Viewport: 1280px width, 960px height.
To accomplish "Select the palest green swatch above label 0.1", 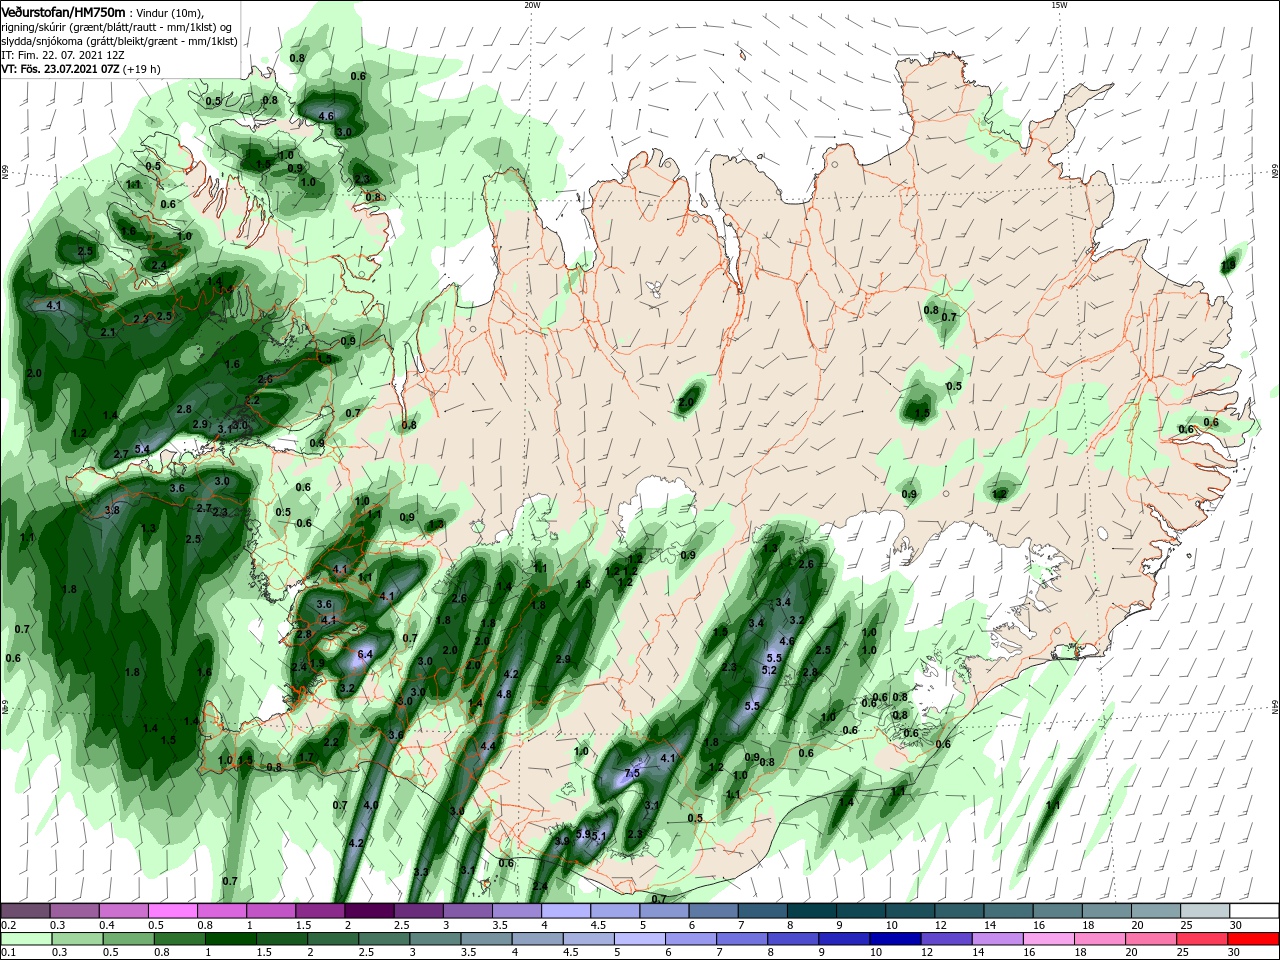I will tap(26, 939).
